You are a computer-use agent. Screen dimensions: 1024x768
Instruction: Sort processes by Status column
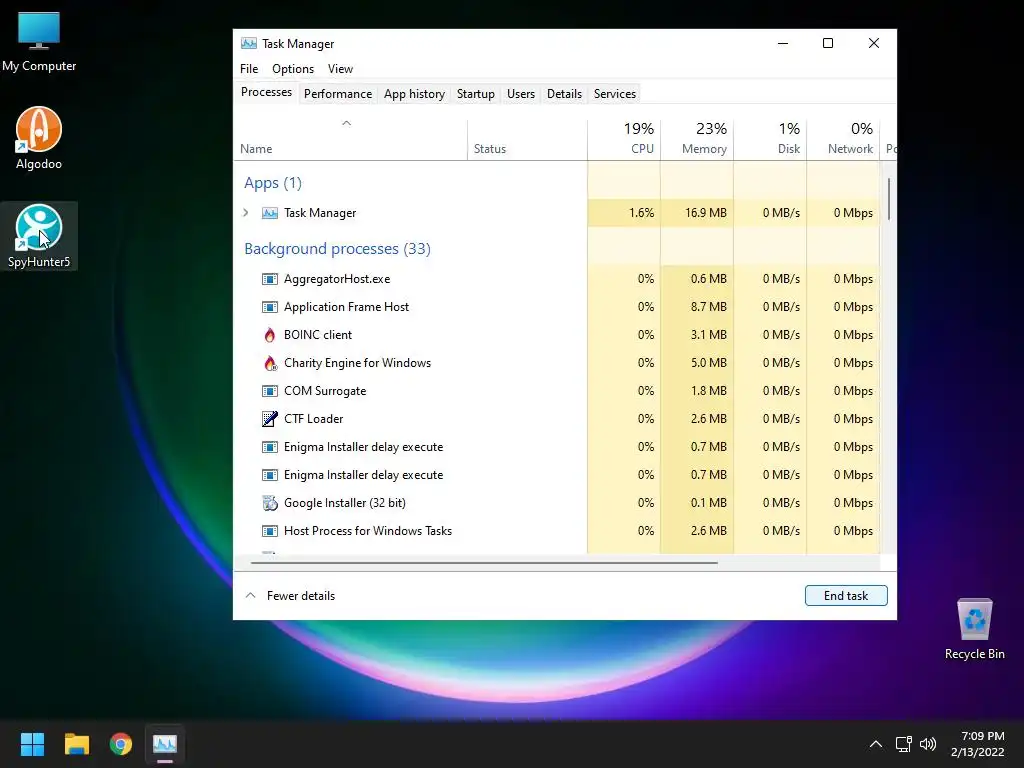point(527,139)
